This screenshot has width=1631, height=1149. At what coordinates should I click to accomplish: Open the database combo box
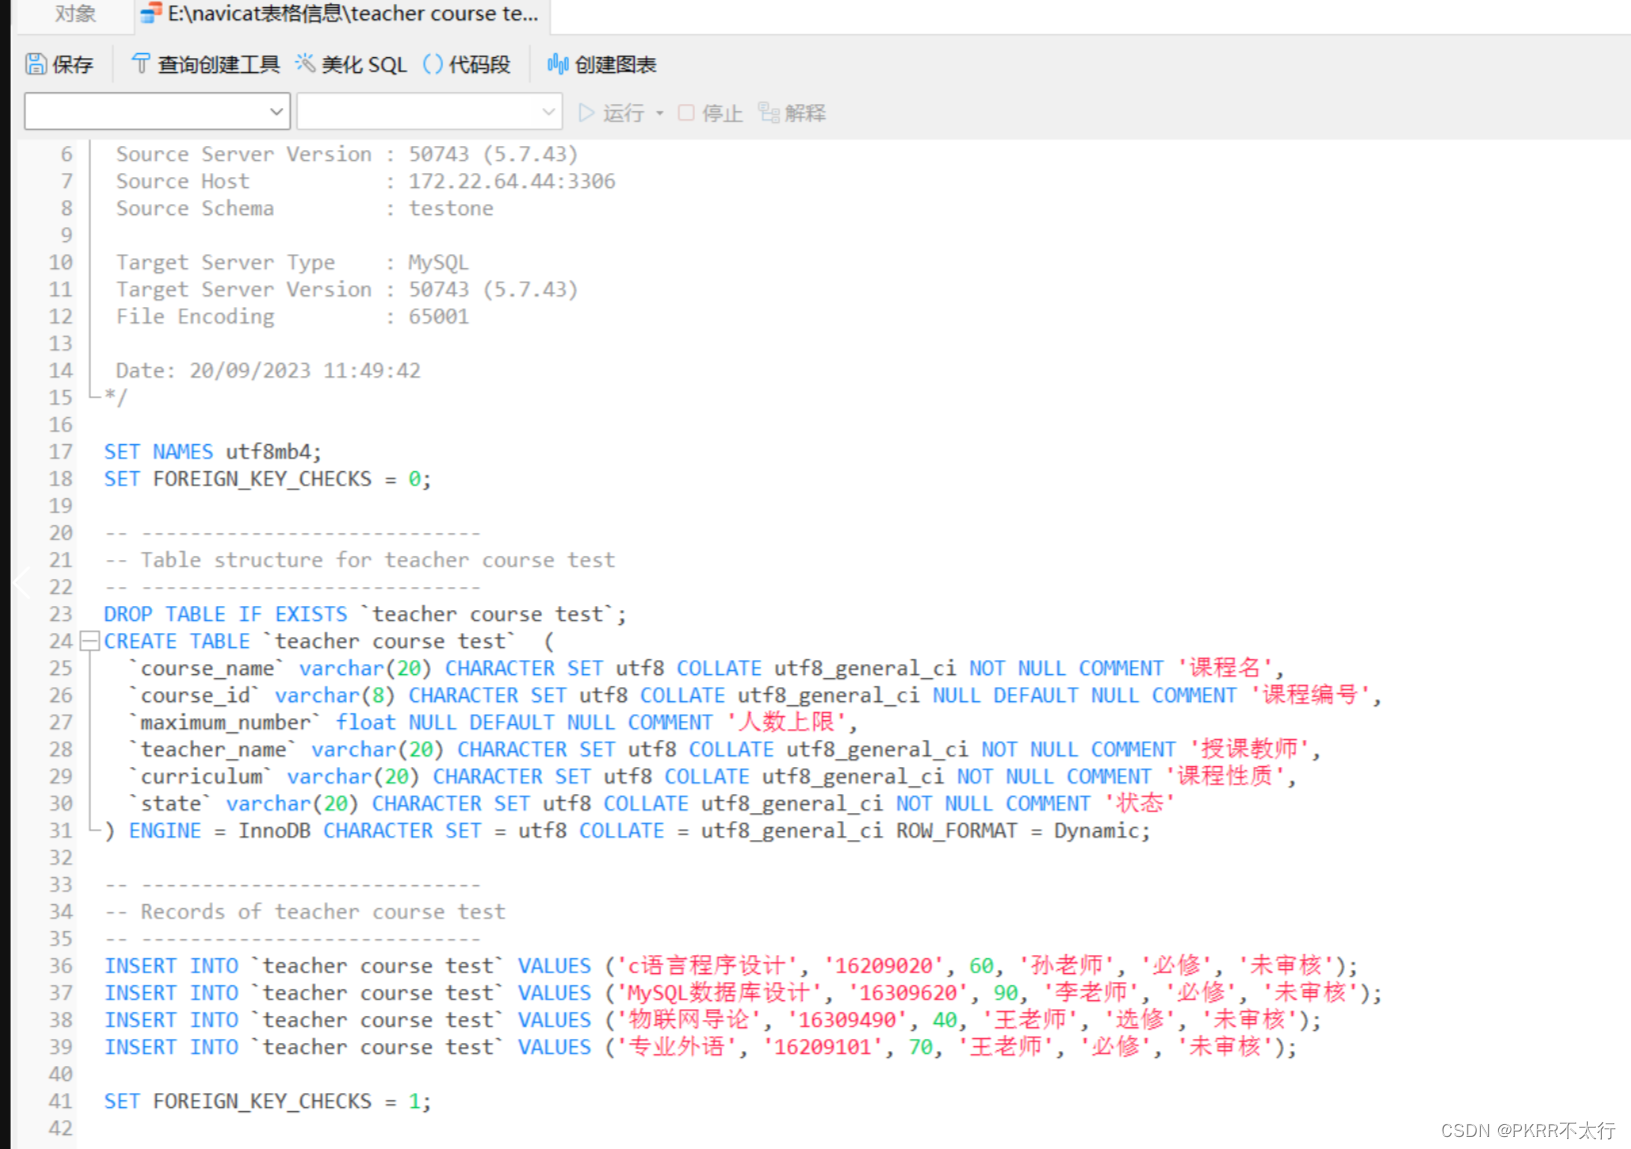(x=429, y=112)
